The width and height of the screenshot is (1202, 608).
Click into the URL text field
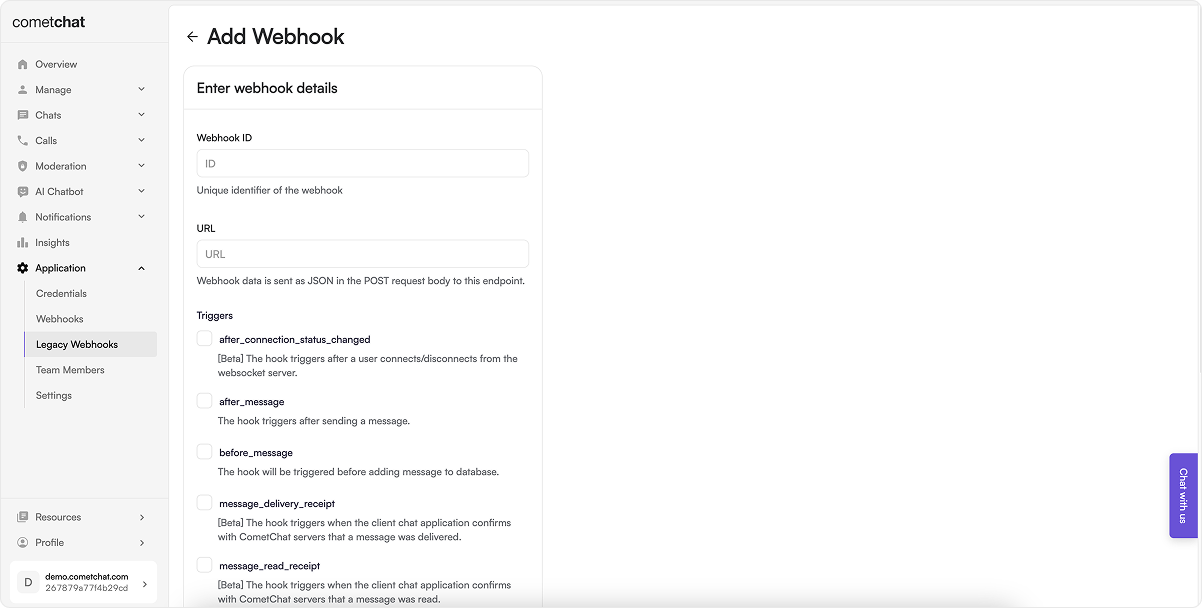click(362, 254)
